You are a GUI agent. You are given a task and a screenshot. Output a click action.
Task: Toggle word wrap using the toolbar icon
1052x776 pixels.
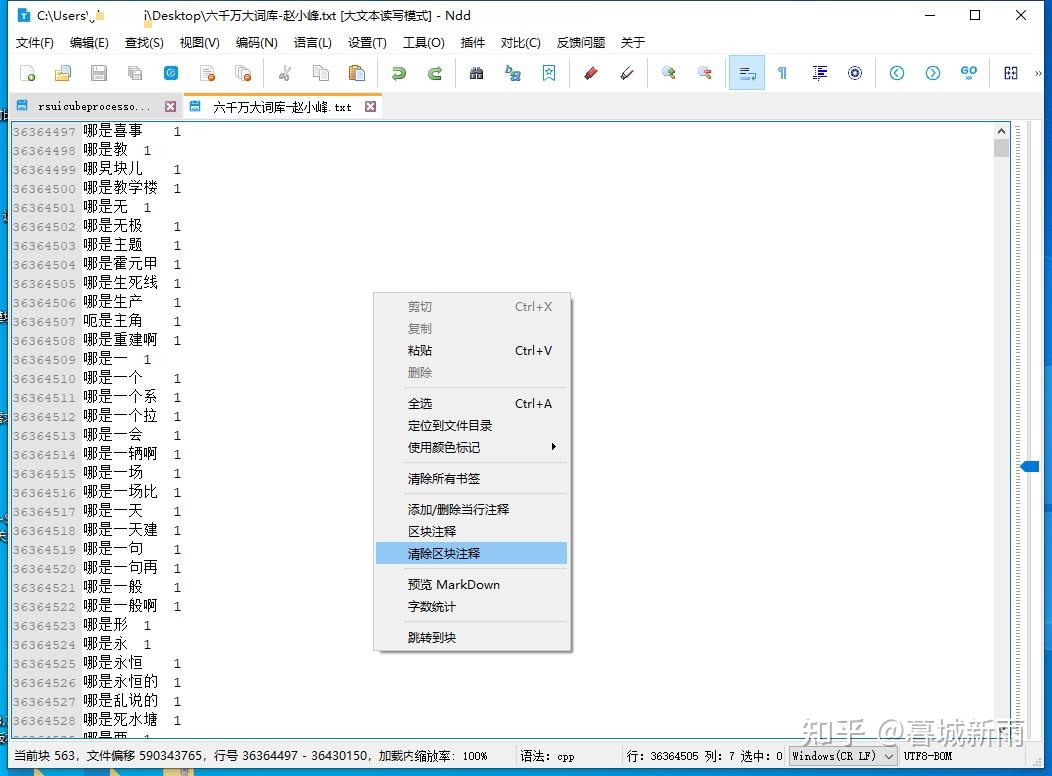click(x=745, y=73)
